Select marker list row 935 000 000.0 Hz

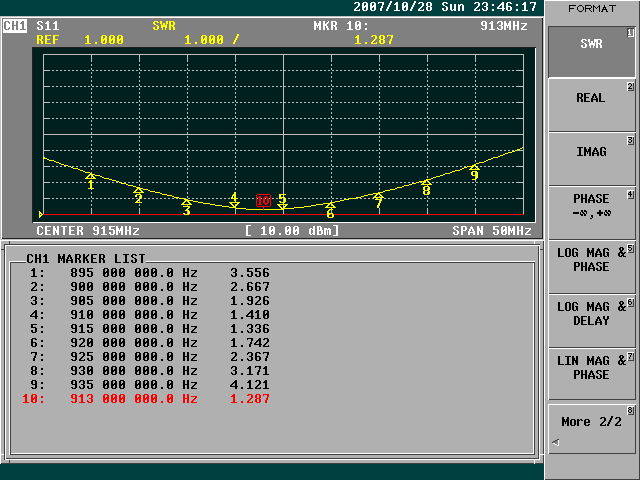click(x=149, y=385)
